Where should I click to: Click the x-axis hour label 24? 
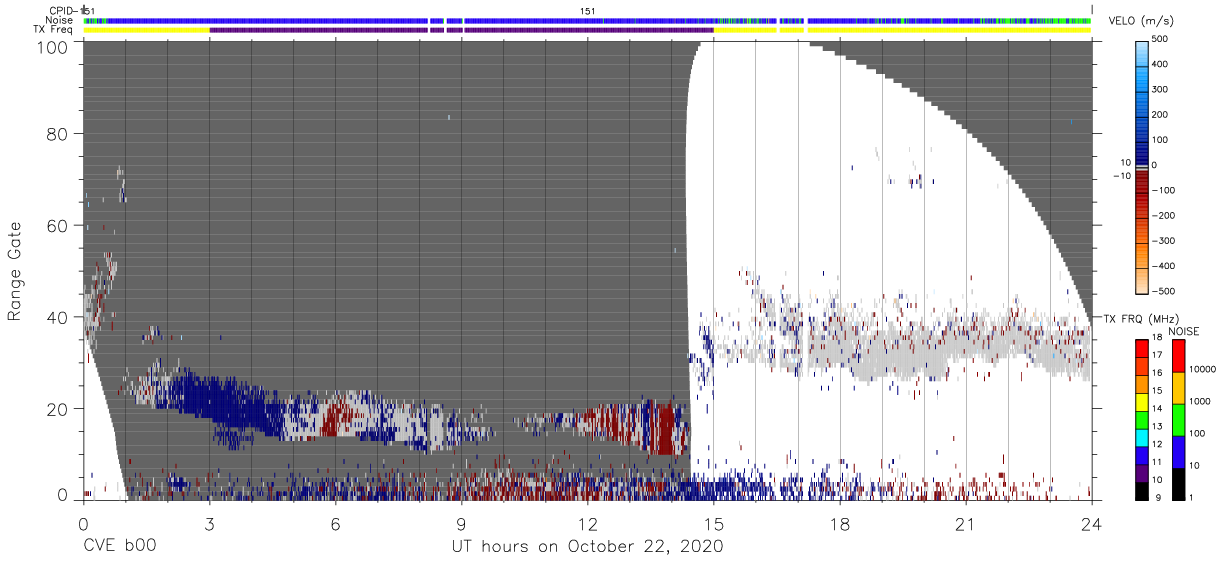[1092, 523]
